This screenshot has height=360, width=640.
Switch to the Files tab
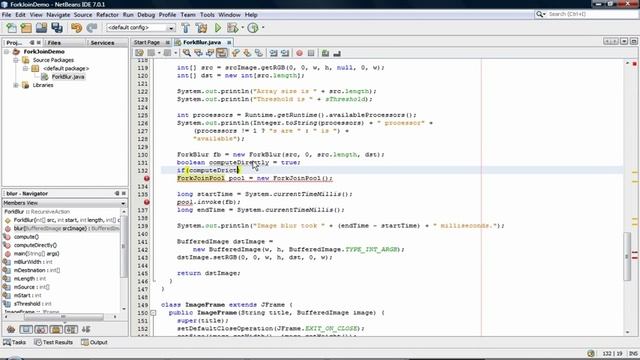(54, 42)
